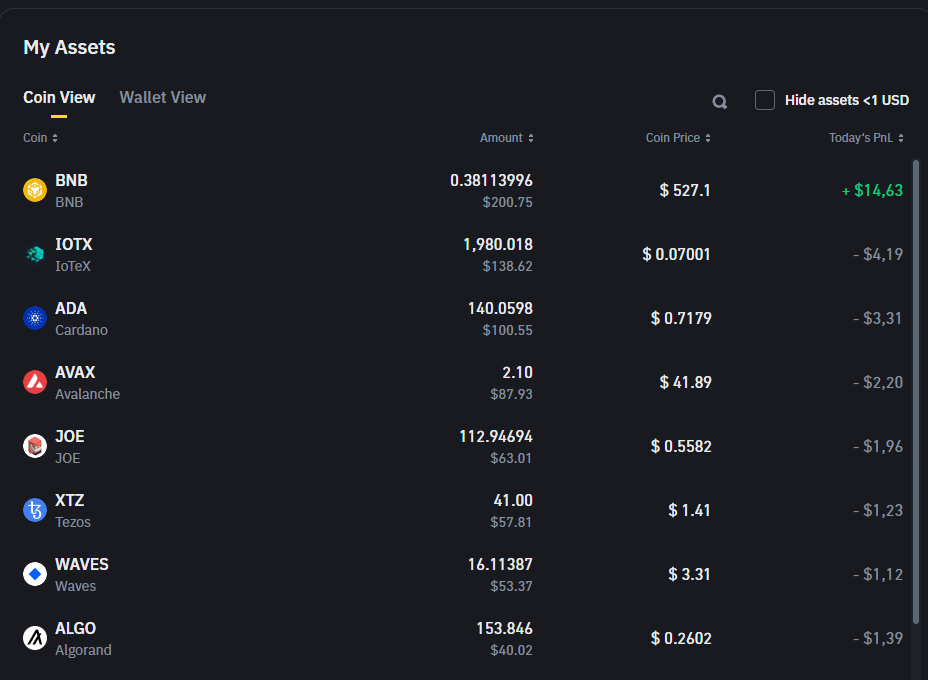Click the IOTX coin name
Image resolution: width=928 pixels, height=680 pixels.
click(x=74, y=244)
